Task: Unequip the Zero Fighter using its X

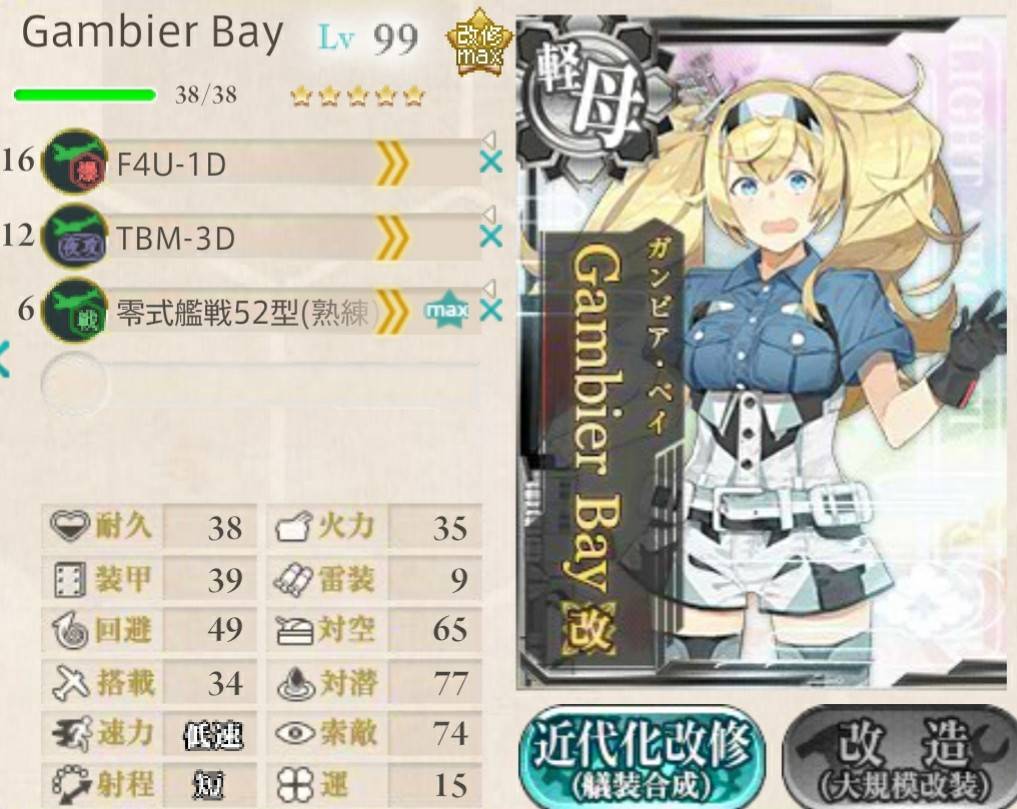Action: coord(491,311)
